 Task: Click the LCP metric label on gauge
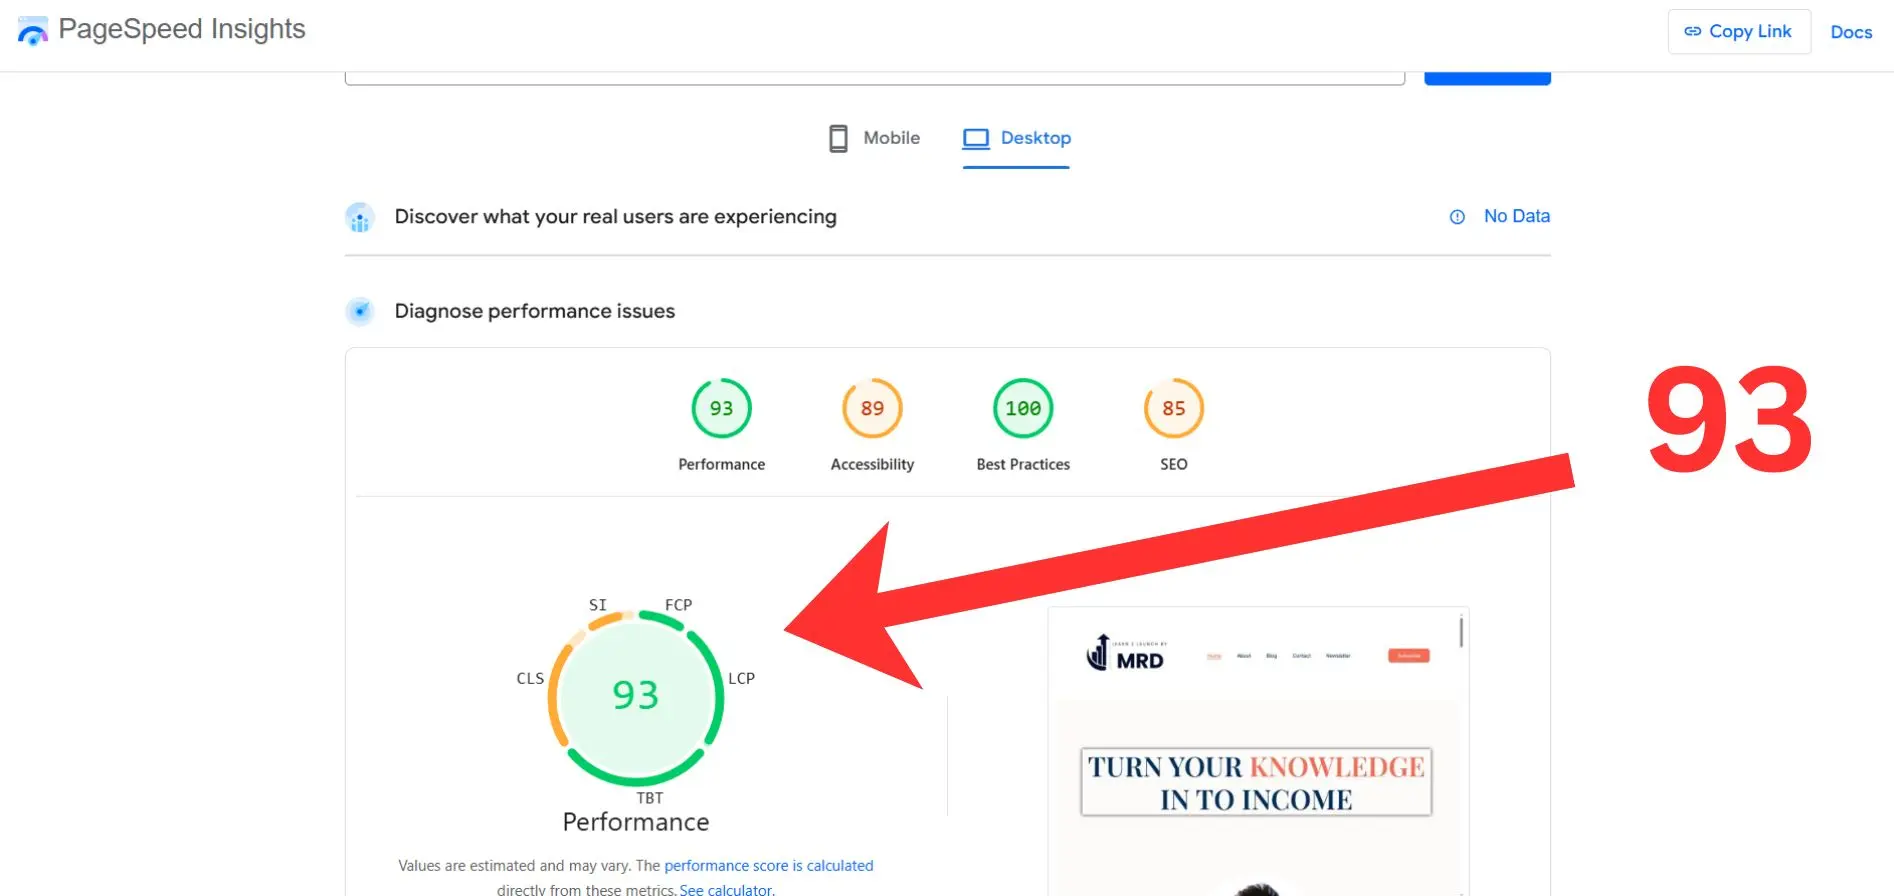[741, 678]
